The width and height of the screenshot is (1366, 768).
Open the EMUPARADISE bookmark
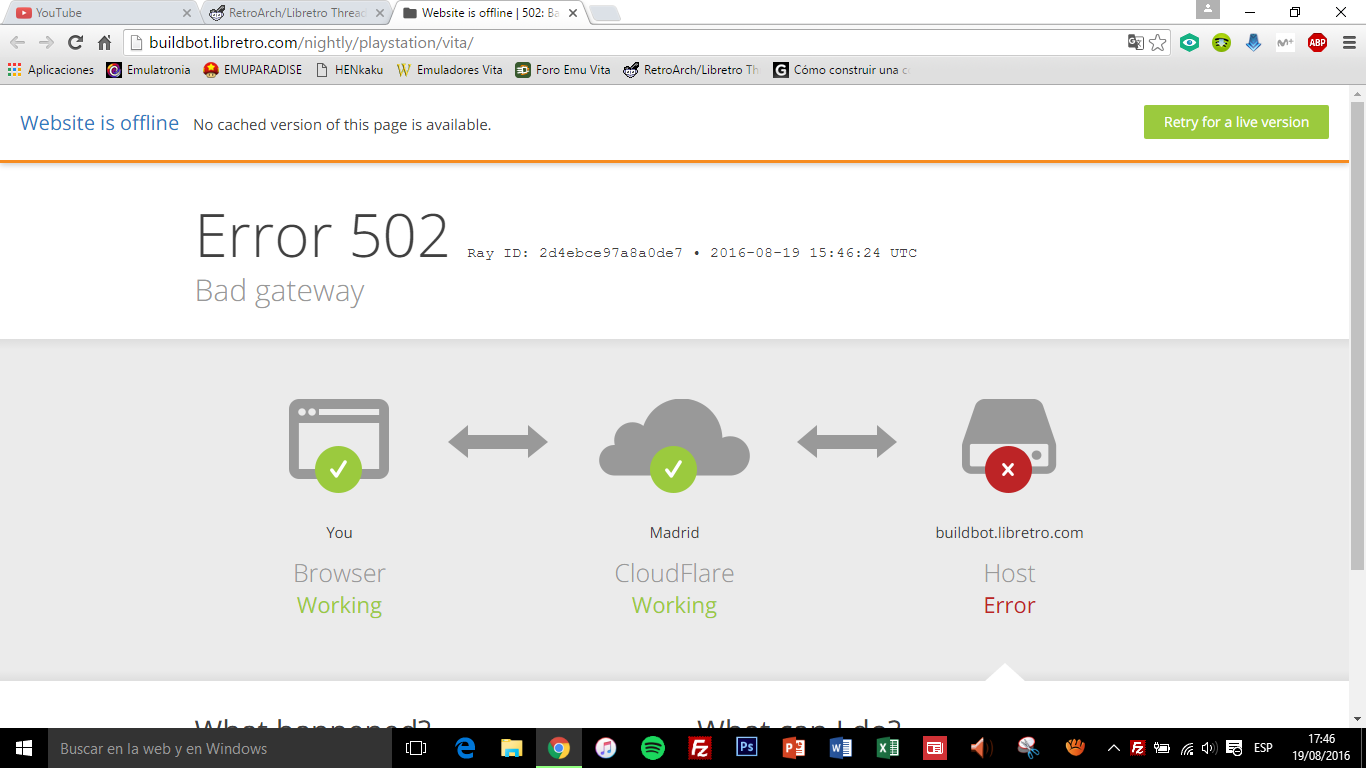[x=253, y=70]
